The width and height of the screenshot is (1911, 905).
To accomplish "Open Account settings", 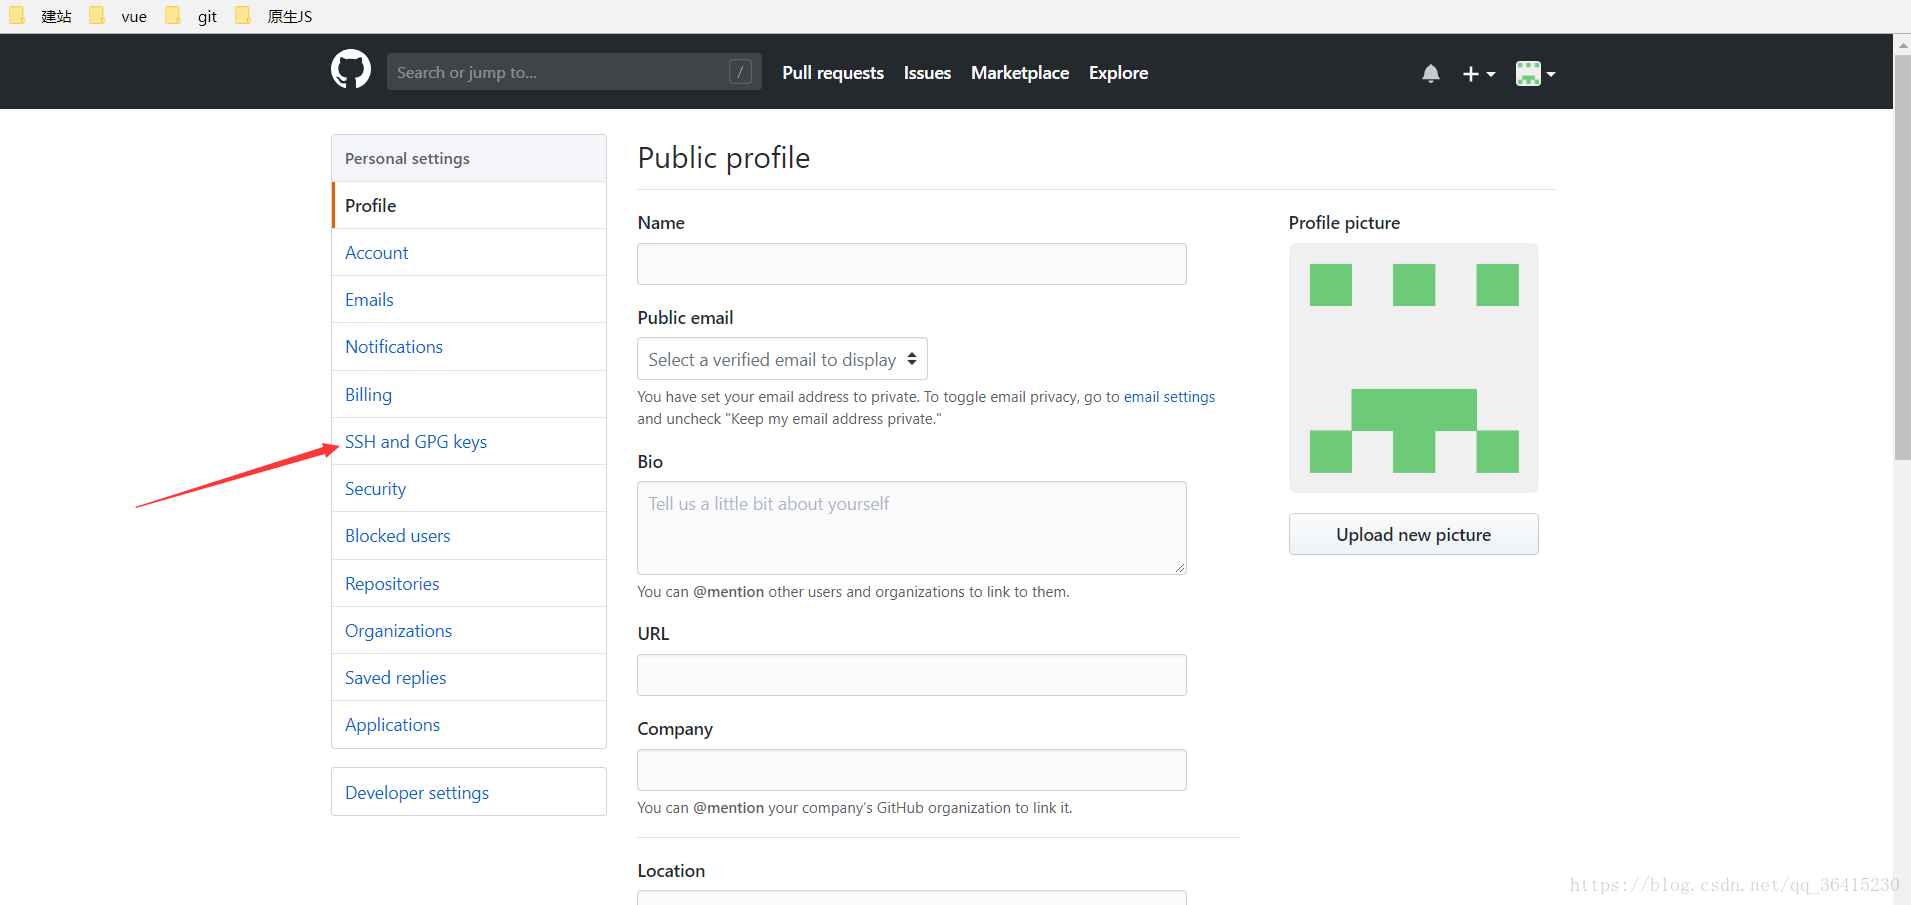I will pyautogui.click(x=469, y=252).
